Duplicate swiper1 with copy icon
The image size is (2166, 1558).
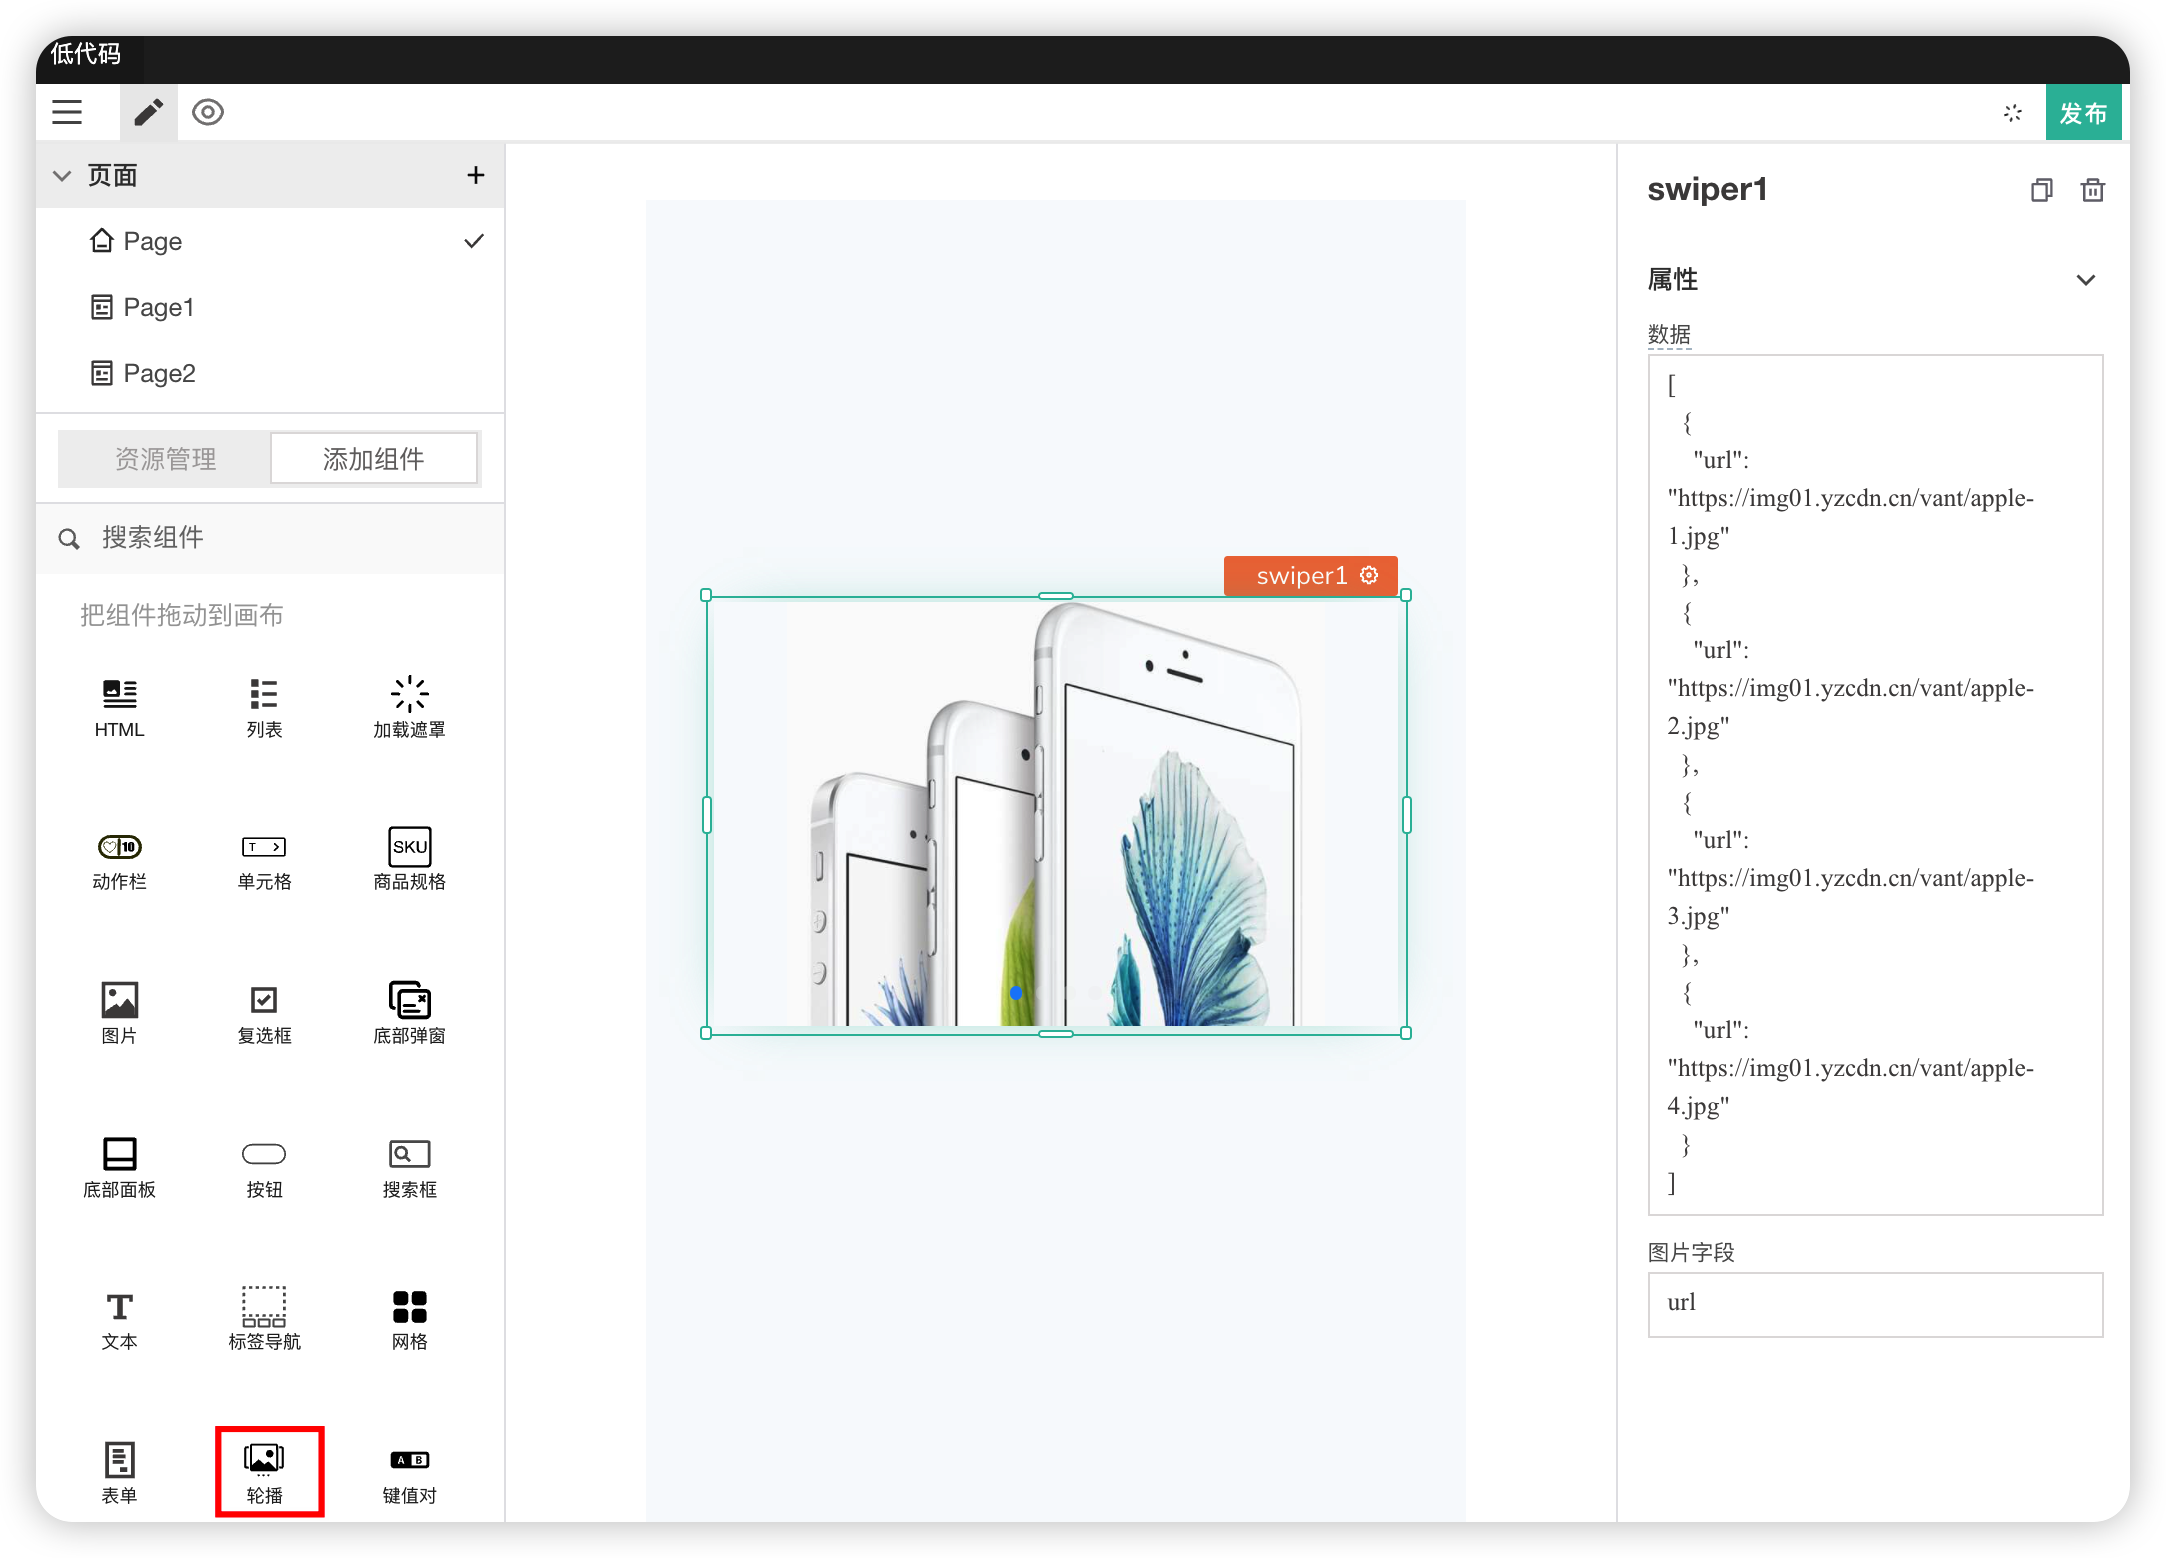[2041, 190]
